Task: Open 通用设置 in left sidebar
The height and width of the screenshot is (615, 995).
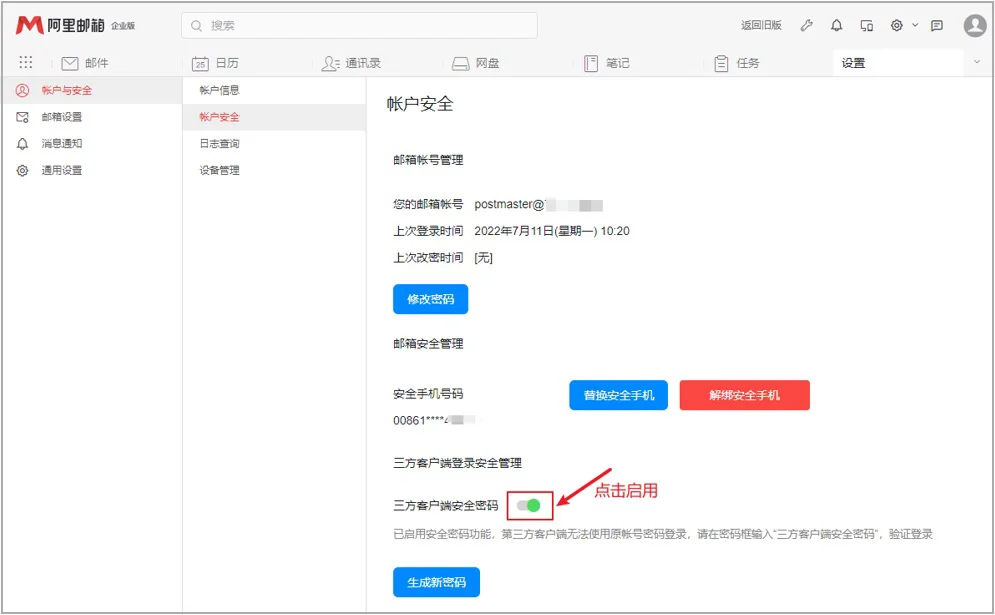Action: pyautogui.click(x=91, y=170)
